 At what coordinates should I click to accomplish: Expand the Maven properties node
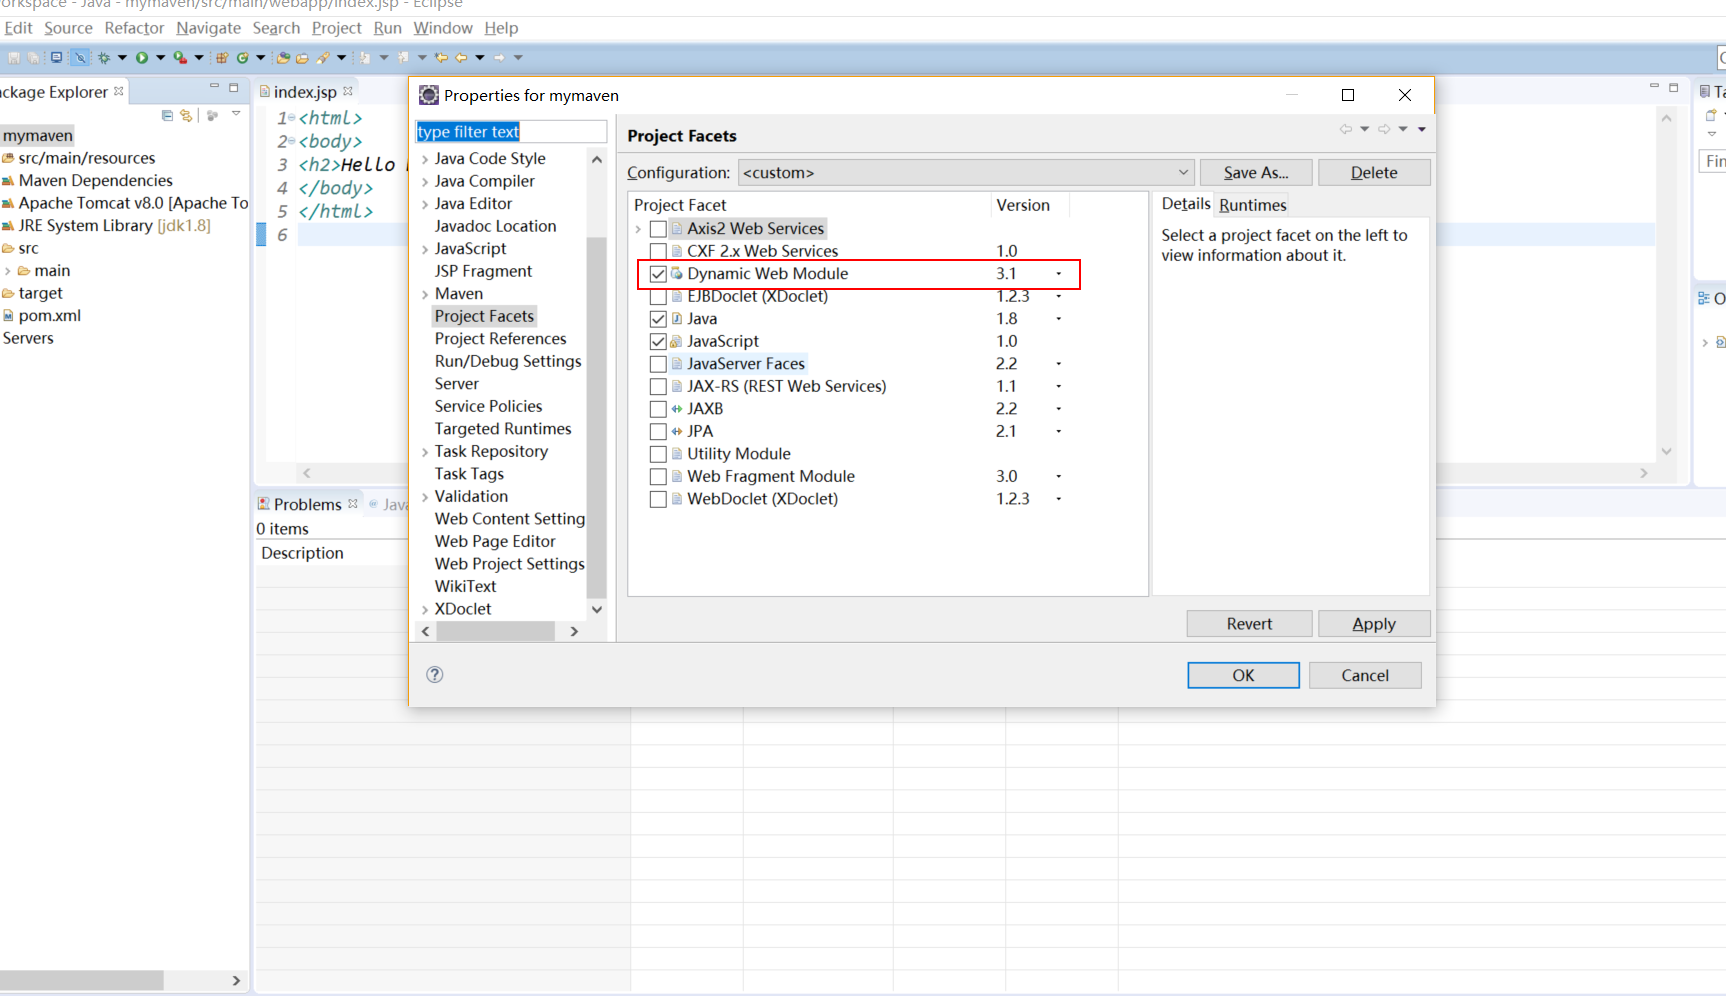(x=425, y=294)
